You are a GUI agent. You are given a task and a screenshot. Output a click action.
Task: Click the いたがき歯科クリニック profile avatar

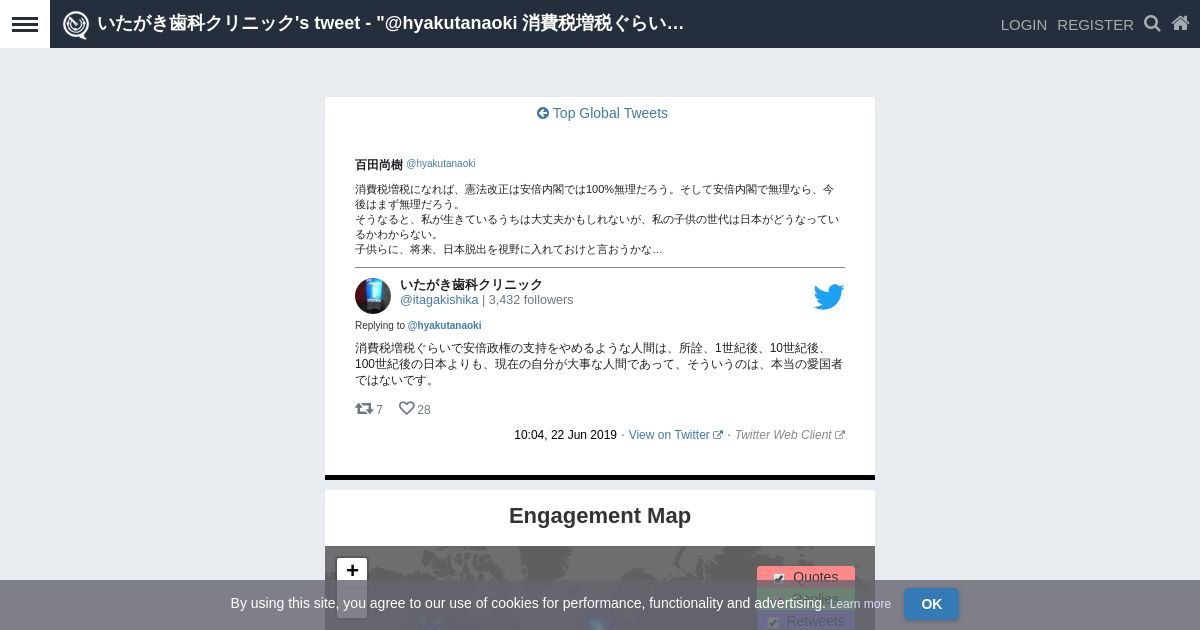[x=373, y=296]
